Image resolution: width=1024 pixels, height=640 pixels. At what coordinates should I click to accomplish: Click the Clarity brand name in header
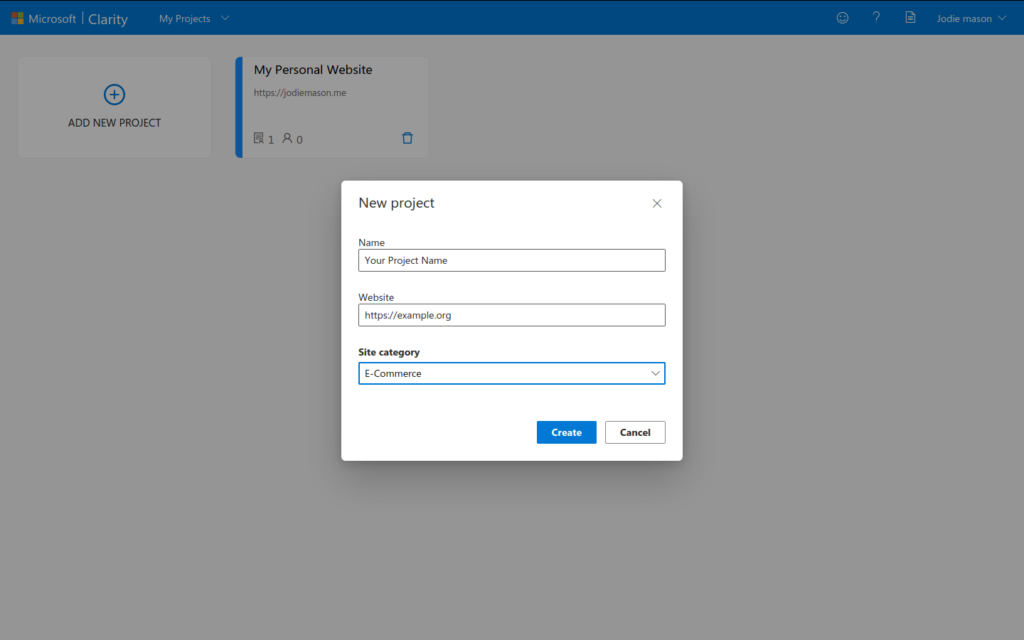108,18
